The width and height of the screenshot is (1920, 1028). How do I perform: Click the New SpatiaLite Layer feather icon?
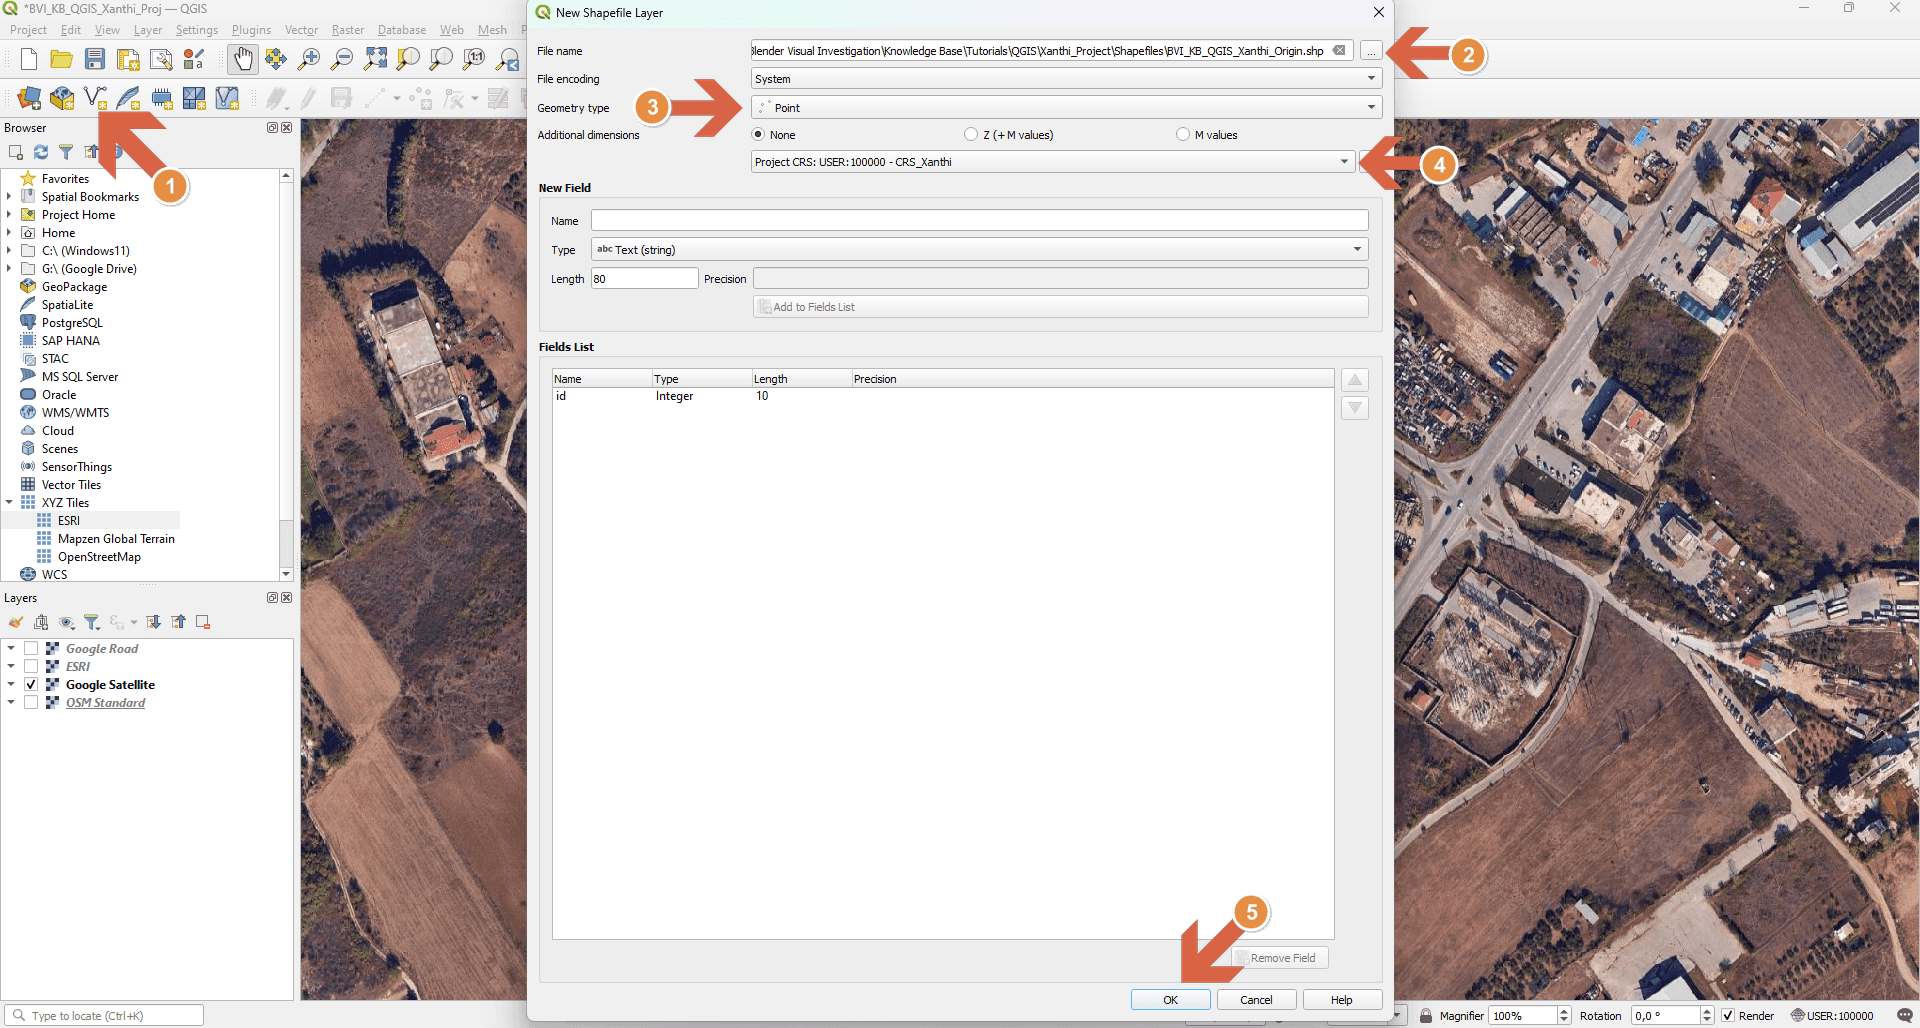[x=128, y=98]
